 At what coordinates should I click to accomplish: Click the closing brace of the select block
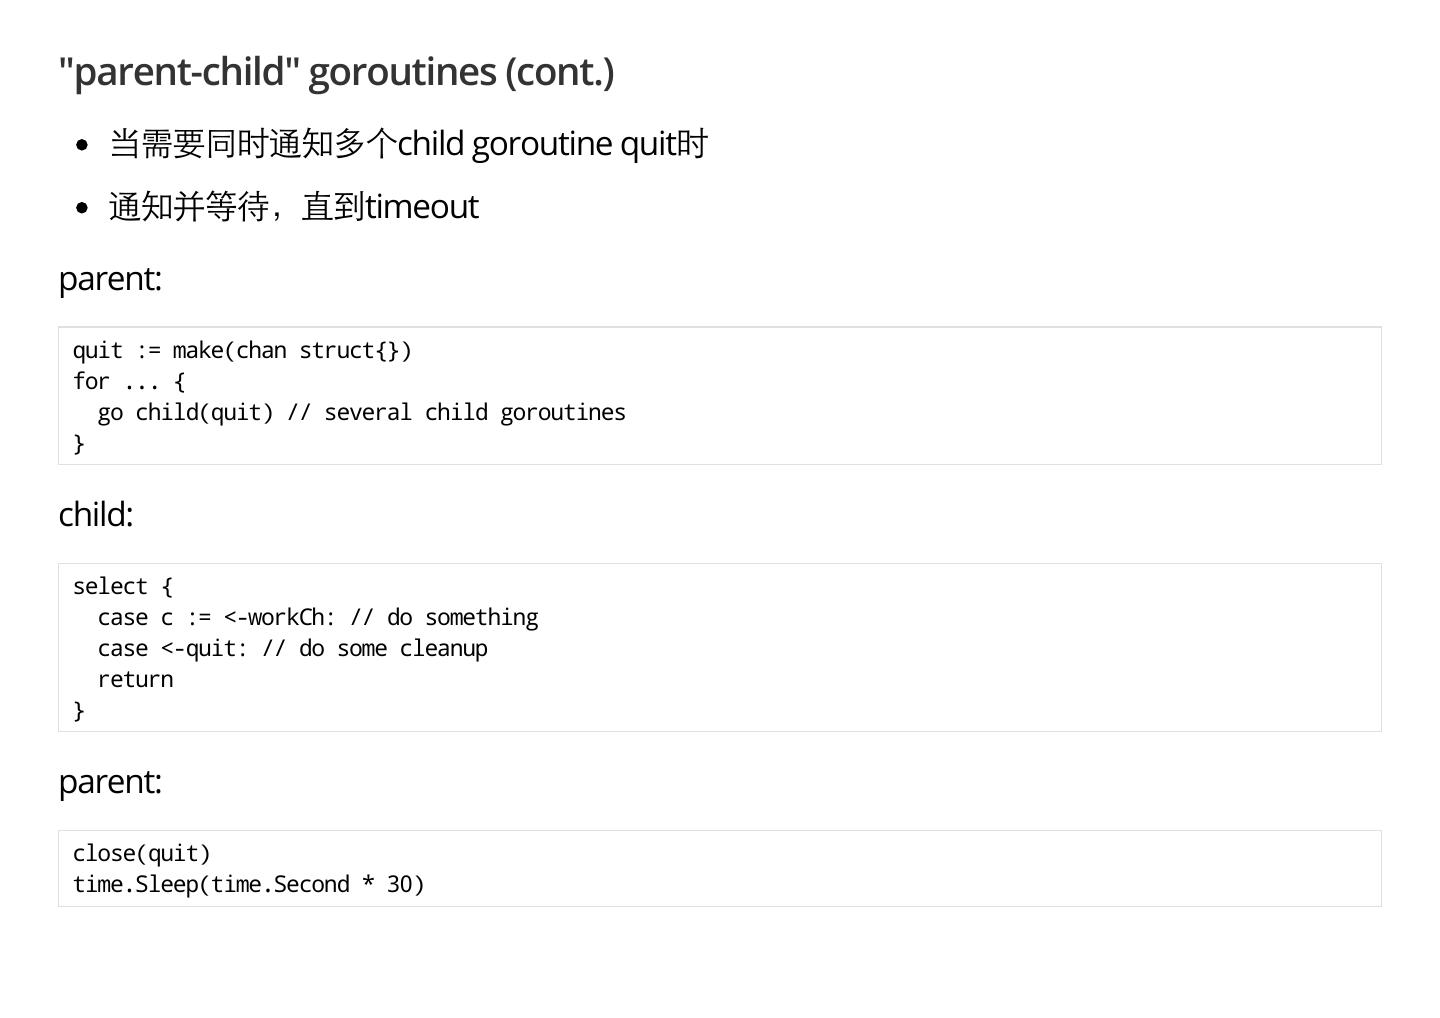79,711
